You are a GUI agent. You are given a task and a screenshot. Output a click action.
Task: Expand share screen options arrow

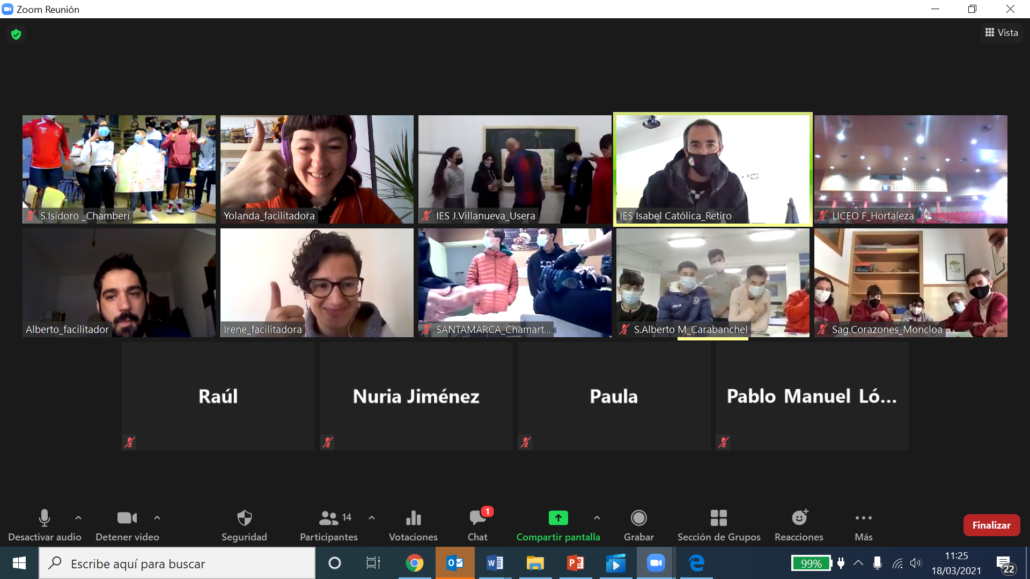click(x=597, y=518)
